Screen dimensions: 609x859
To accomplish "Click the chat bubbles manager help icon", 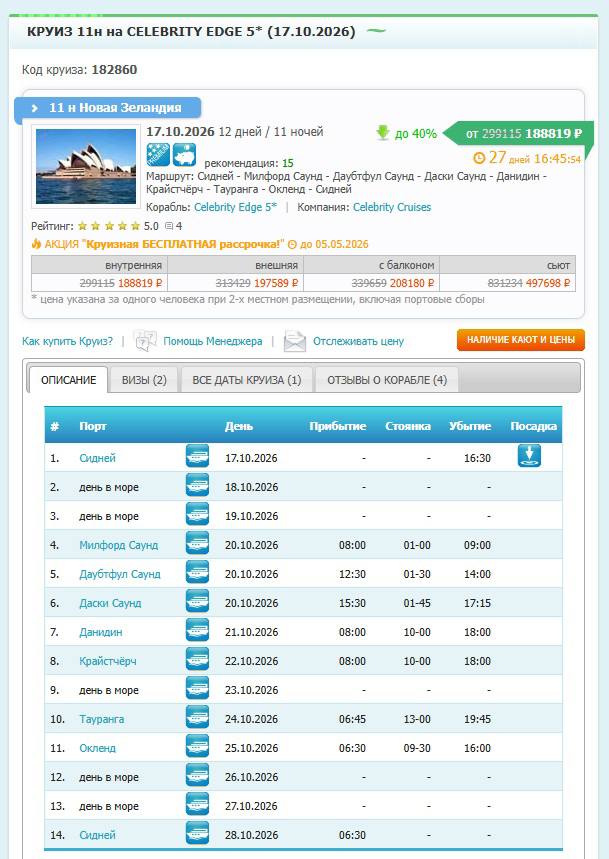I will [x=145, y=341].
